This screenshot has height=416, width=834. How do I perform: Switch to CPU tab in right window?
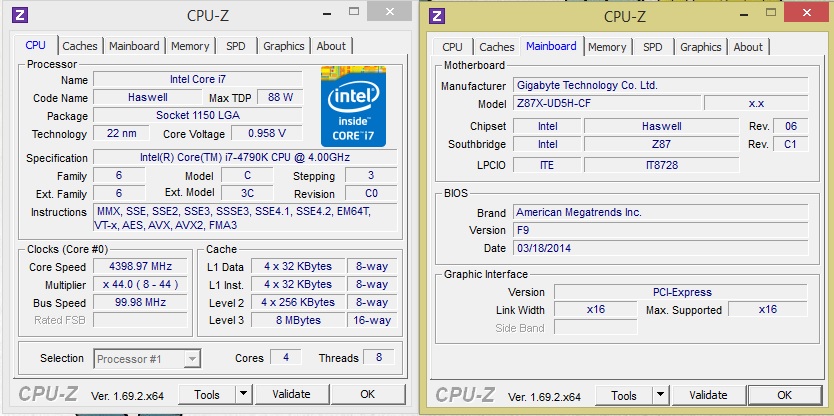coord(452,47)
